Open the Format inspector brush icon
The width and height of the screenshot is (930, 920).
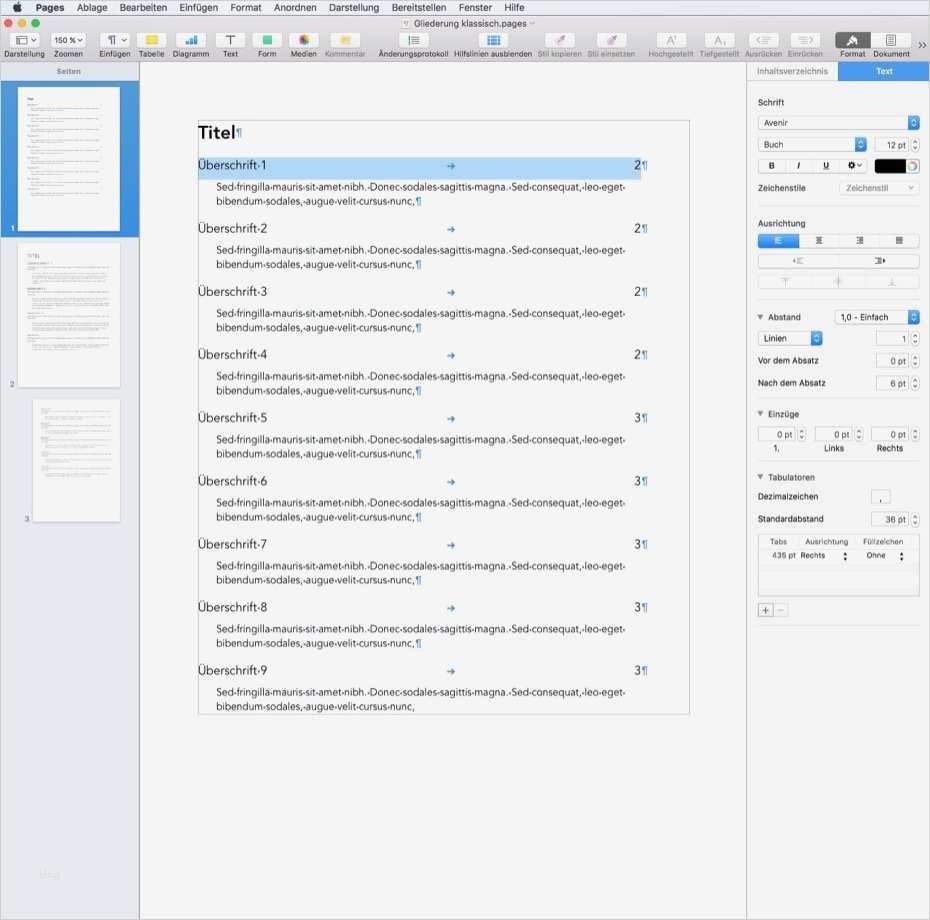coord(852,40)
